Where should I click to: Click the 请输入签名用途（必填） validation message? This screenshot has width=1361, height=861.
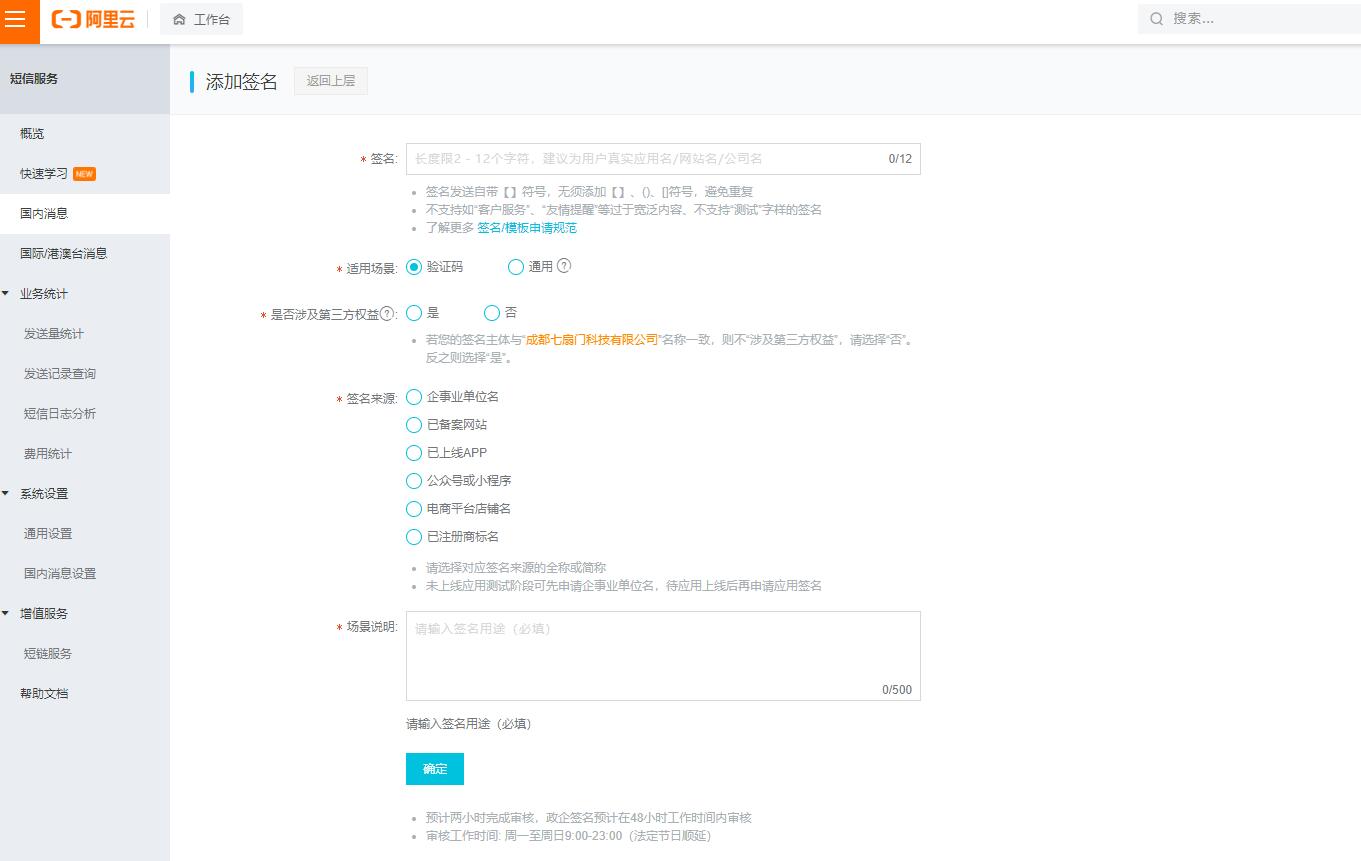[468, 724]
